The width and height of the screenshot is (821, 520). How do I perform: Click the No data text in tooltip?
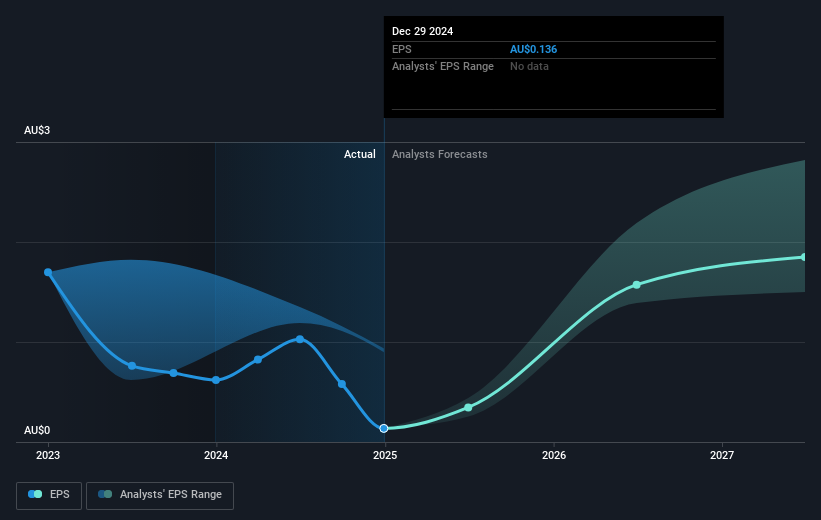[x=529, y=67]
